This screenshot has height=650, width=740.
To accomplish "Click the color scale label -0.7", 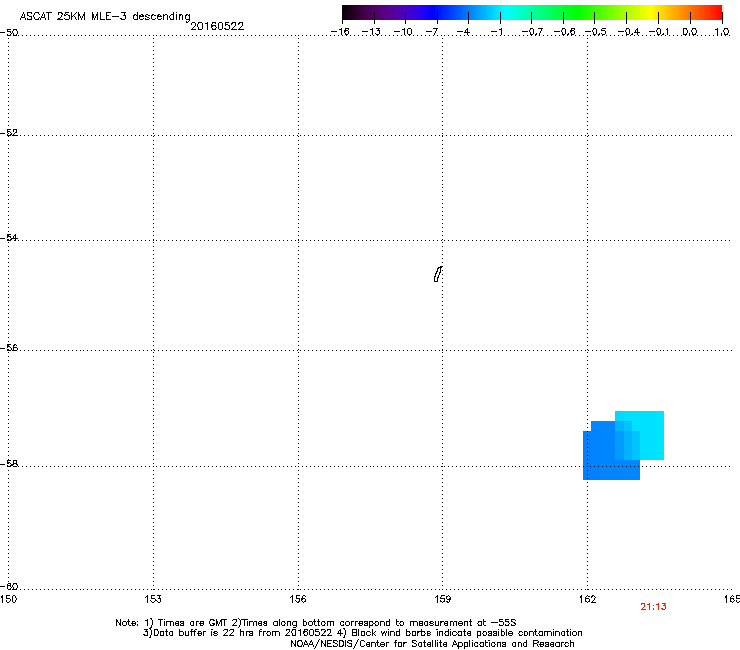I will tap(532, 32).
